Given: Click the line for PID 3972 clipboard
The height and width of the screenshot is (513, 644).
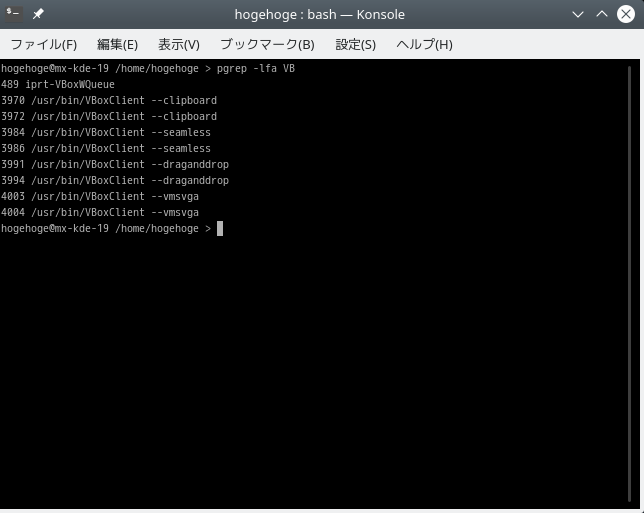Looking at the screenshot, I should pyautogui.click(x=109, y=116).
